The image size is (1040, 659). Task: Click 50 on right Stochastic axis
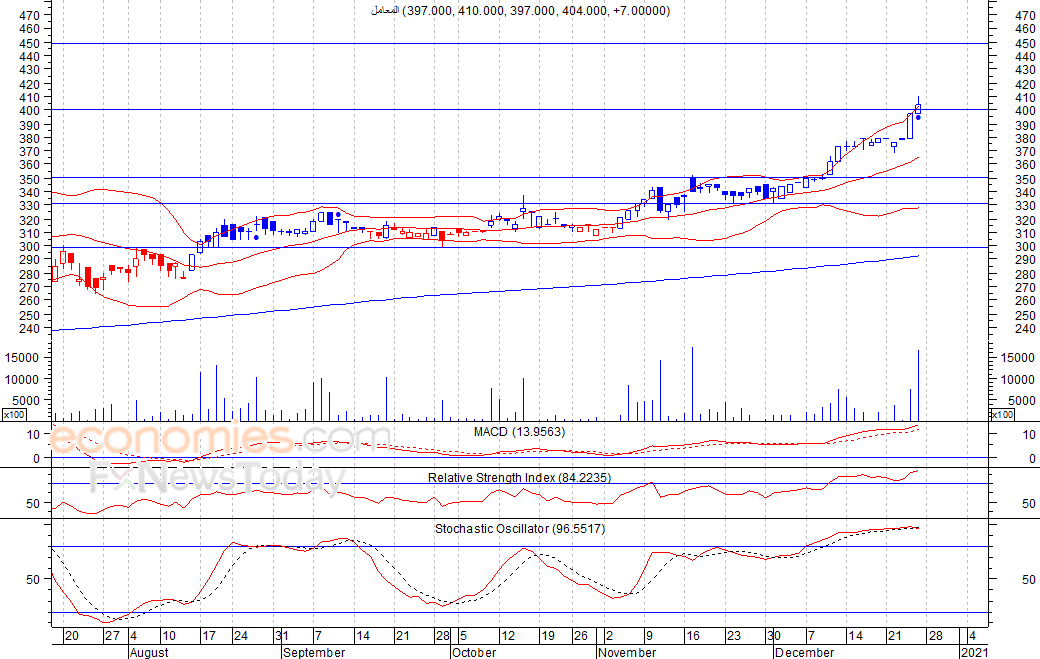click(x=1028, y=579)
